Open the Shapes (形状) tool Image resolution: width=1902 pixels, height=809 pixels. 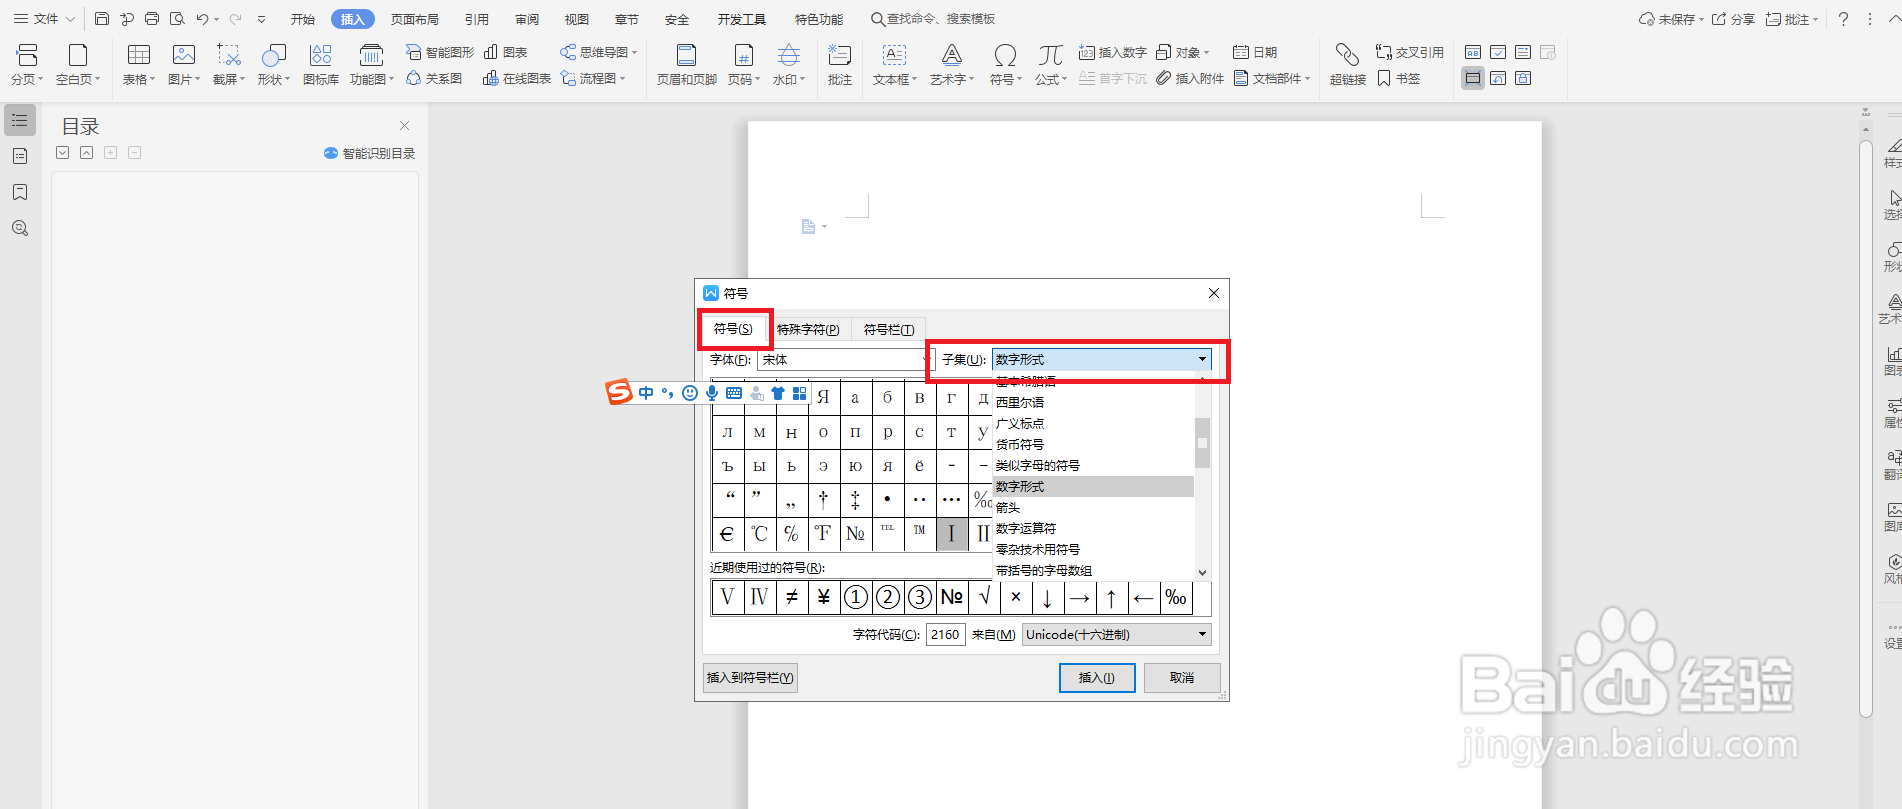(x=274, y=65)
